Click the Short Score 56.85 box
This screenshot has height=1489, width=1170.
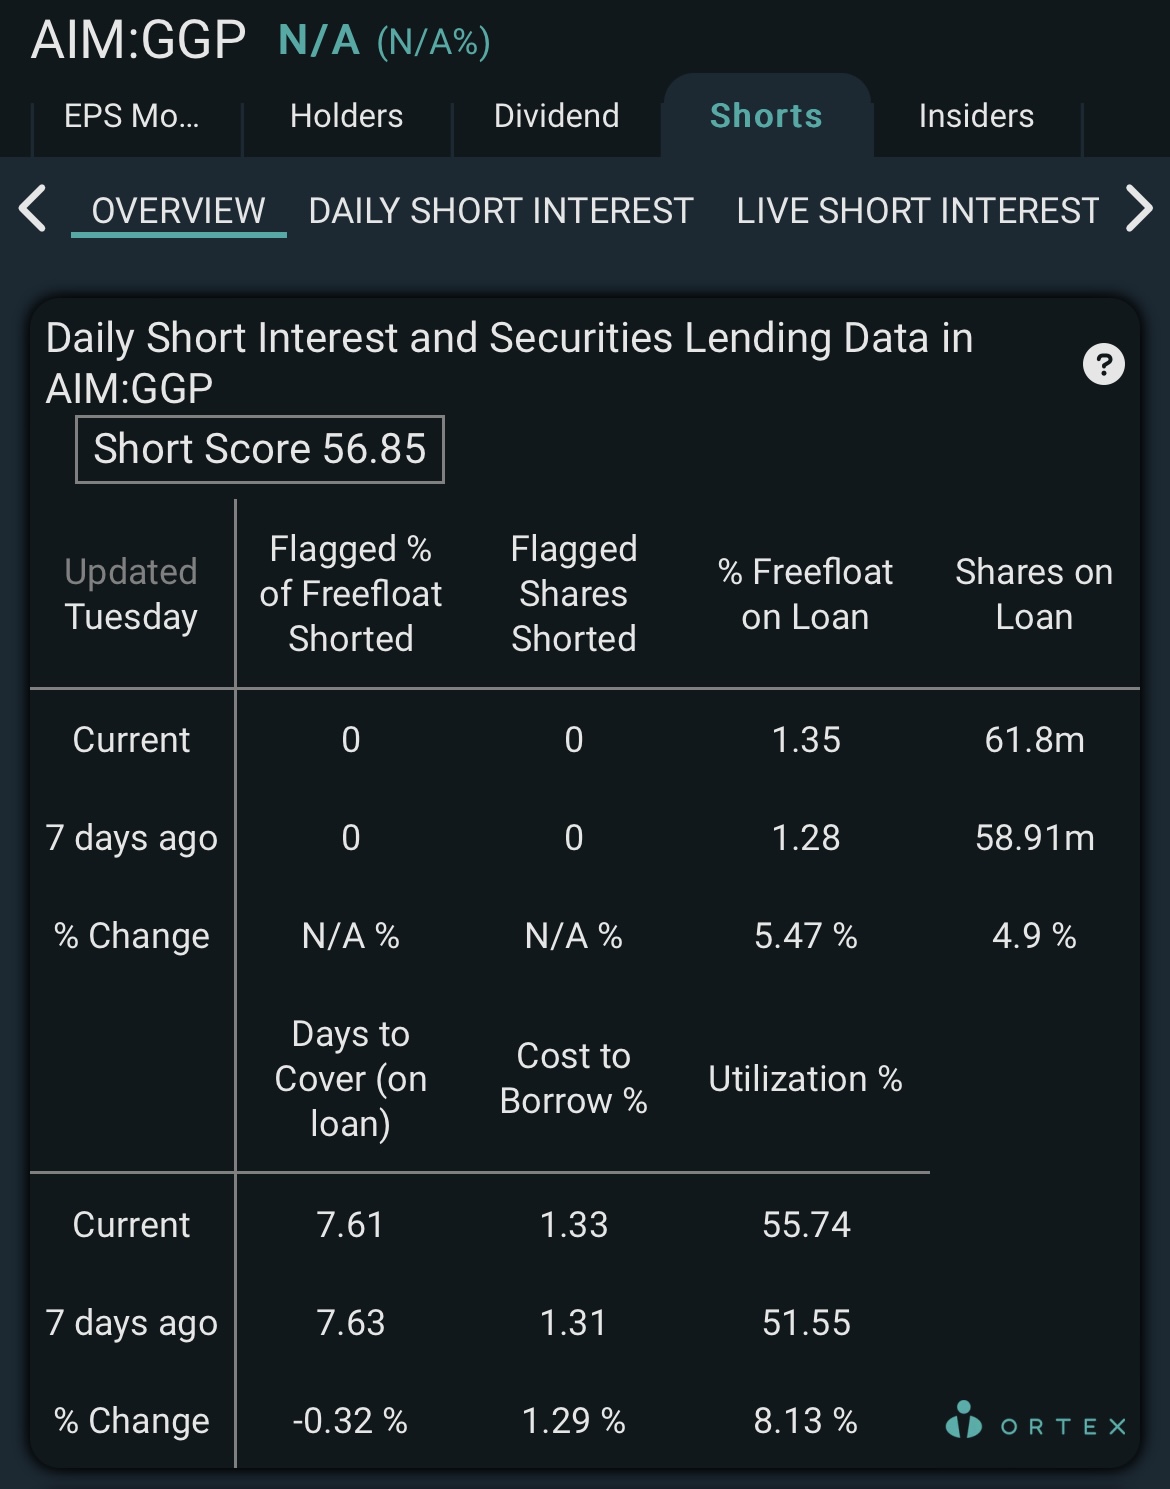coord(260,449)
